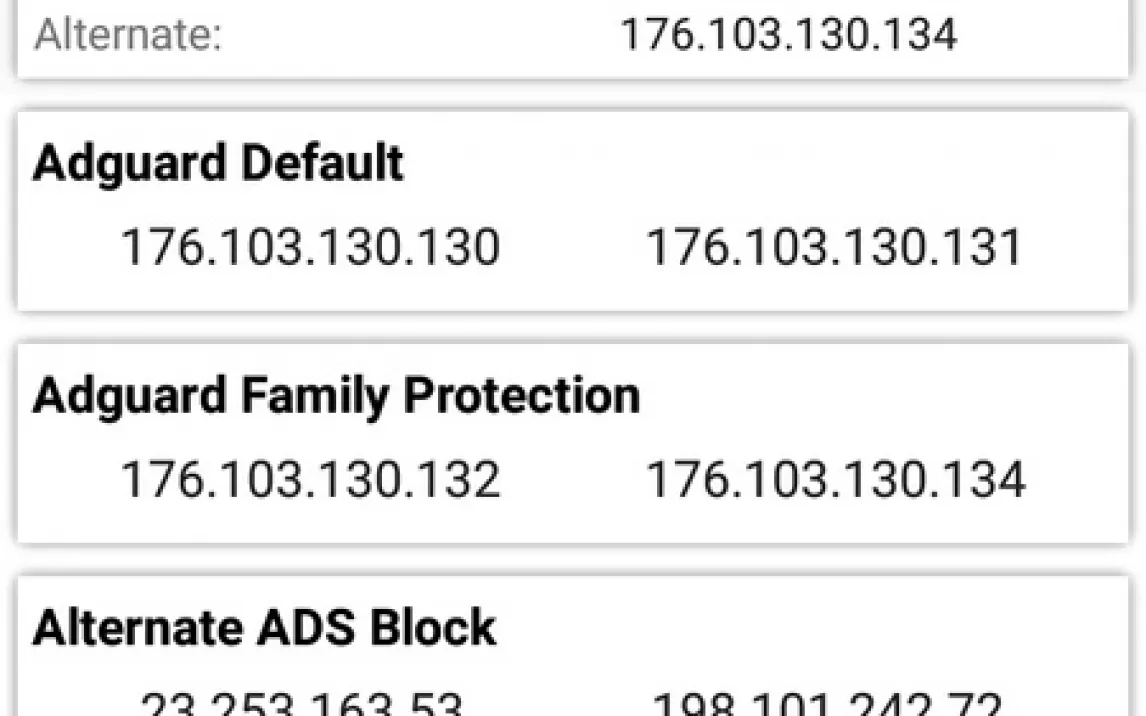Pick 176.103.130.134 under Adguard Family Protection
This screenshot has height=716, width=1146.
click(x=835, y=479)
